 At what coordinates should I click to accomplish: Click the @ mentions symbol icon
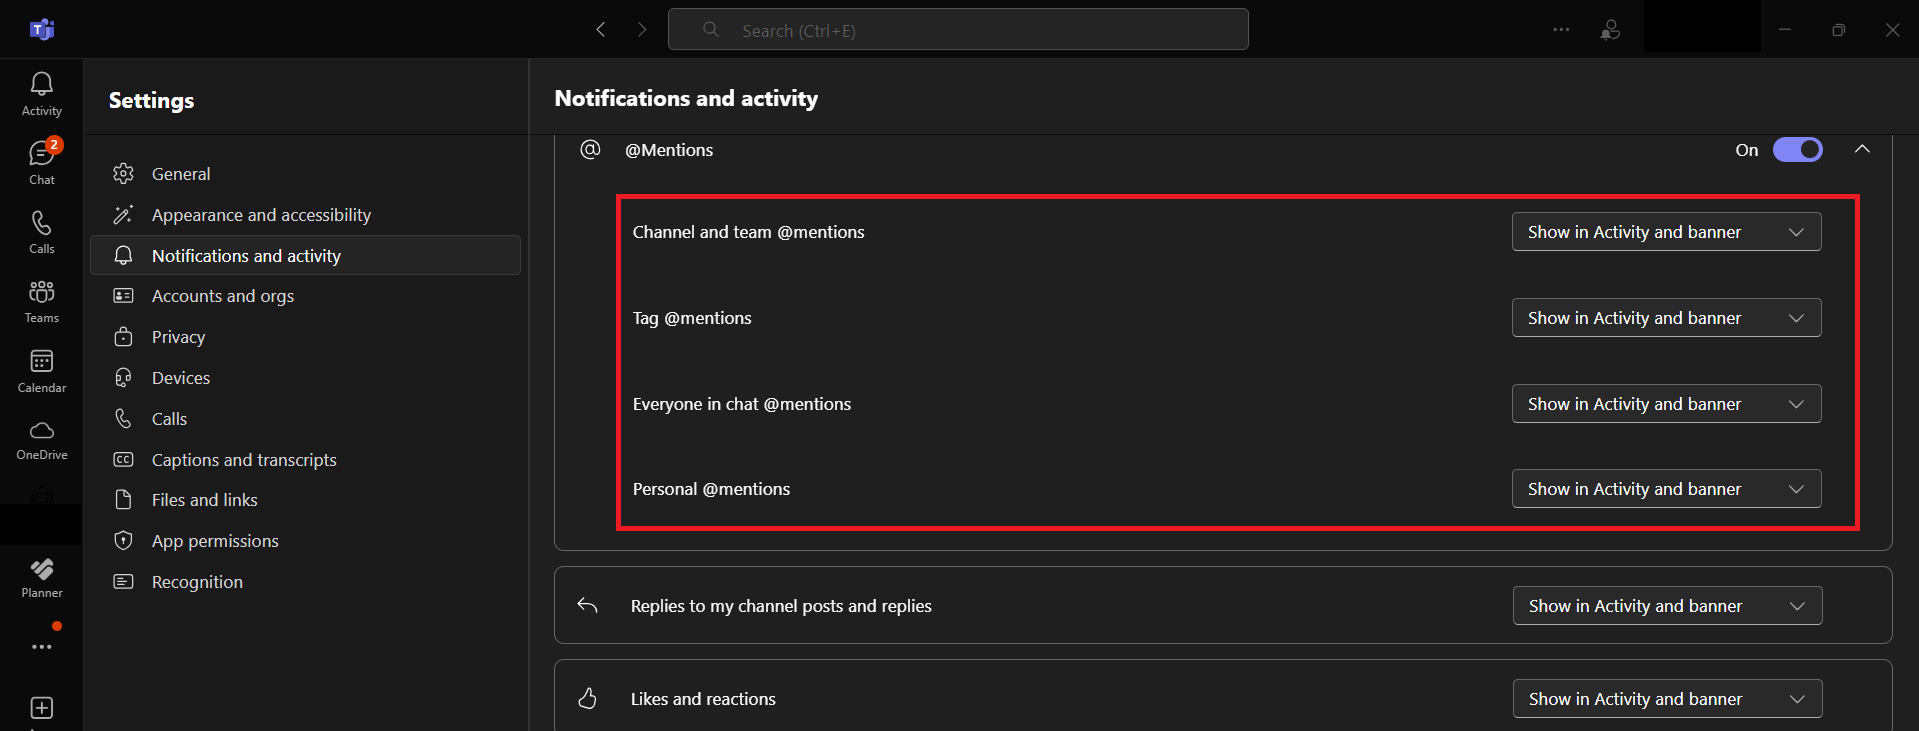click(590, 149)
